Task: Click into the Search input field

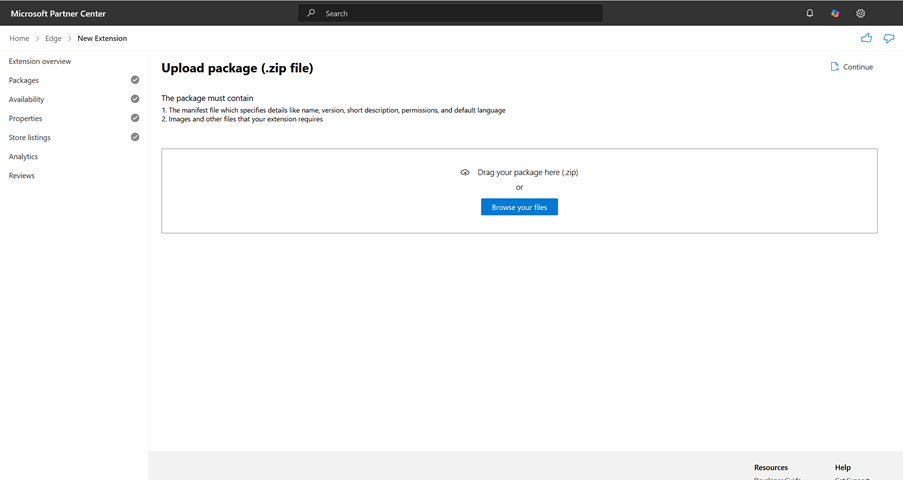Action: 450,13
